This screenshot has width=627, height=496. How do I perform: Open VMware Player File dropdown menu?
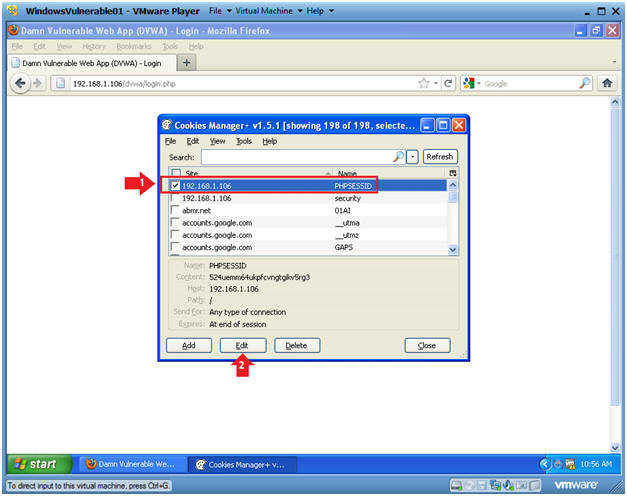coord(220,11)
